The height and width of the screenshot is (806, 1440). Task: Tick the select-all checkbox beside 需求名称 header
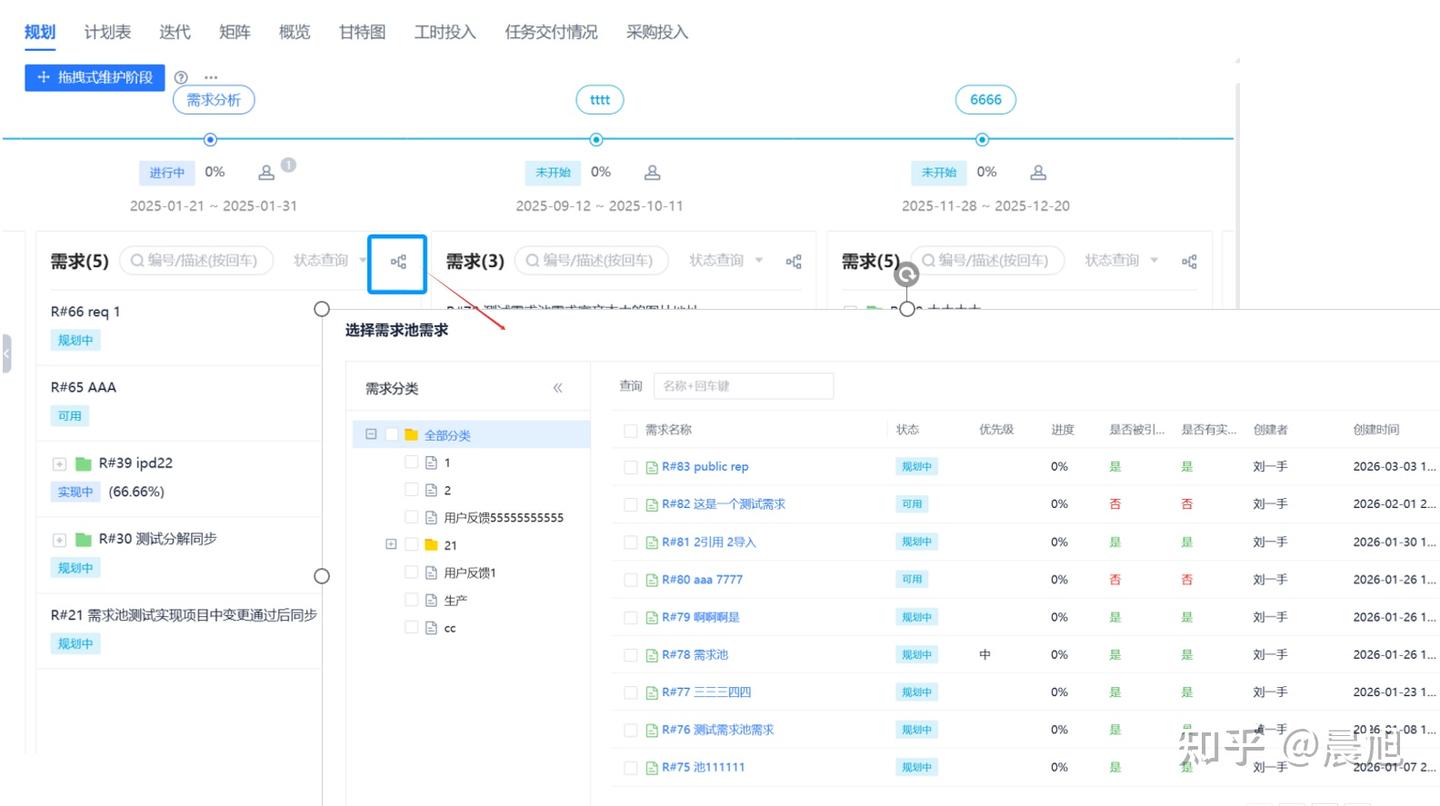point(630,430)
